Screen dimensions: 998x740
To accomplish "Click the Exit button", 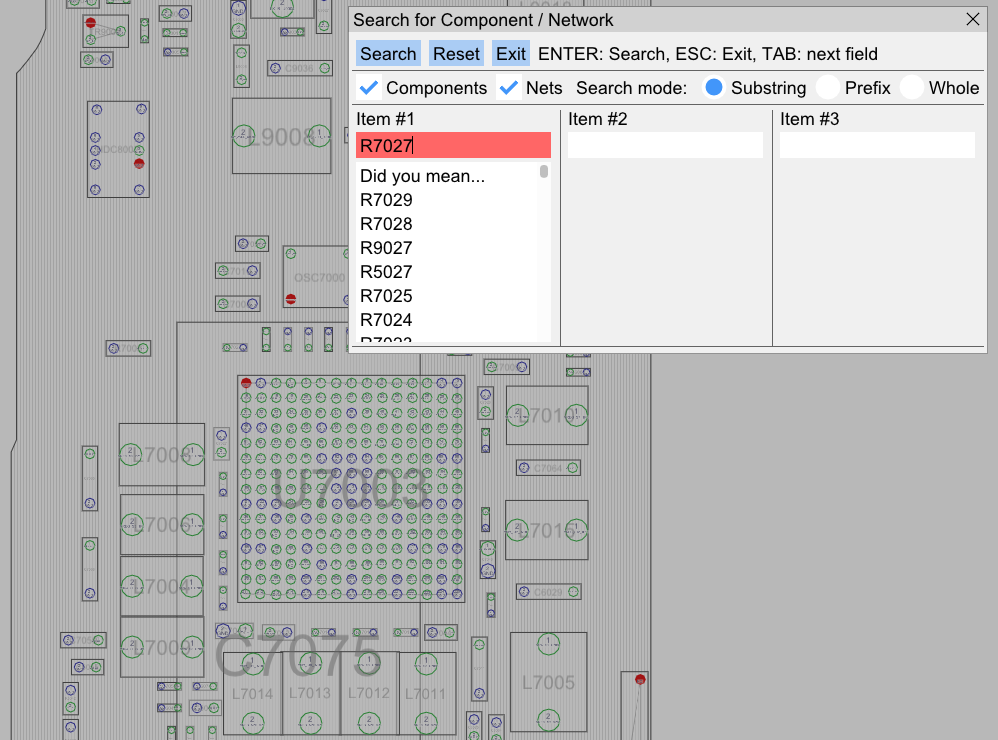I will pyautogui.click(x=510, y=54).
